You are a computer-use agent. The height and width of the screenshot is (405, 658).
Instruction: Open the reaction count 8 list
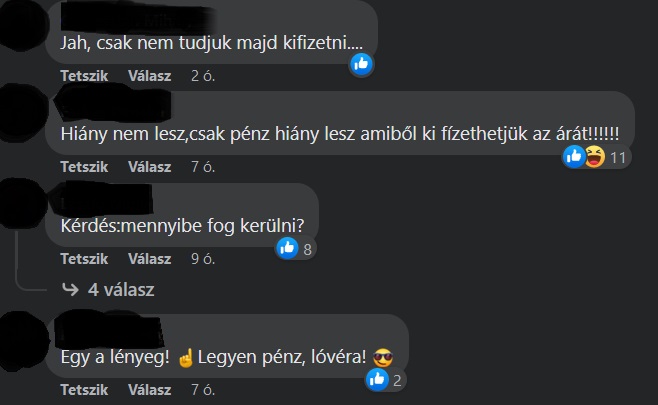[x=308, y=249]
